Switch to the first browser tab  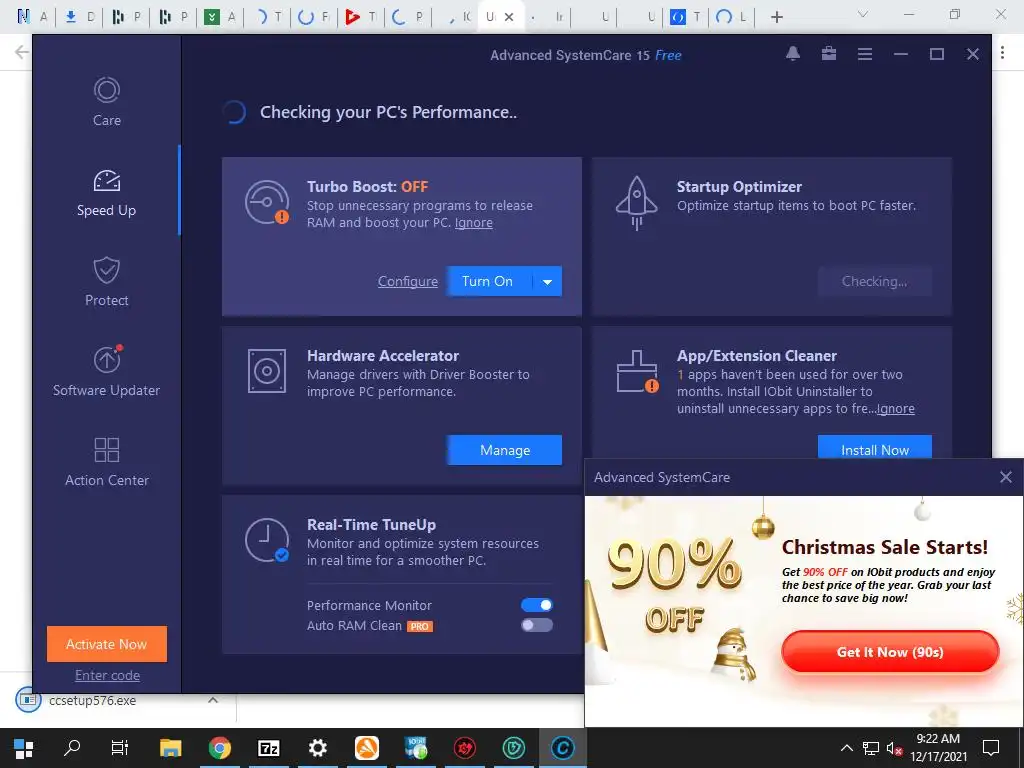click(x=32, y=16)
